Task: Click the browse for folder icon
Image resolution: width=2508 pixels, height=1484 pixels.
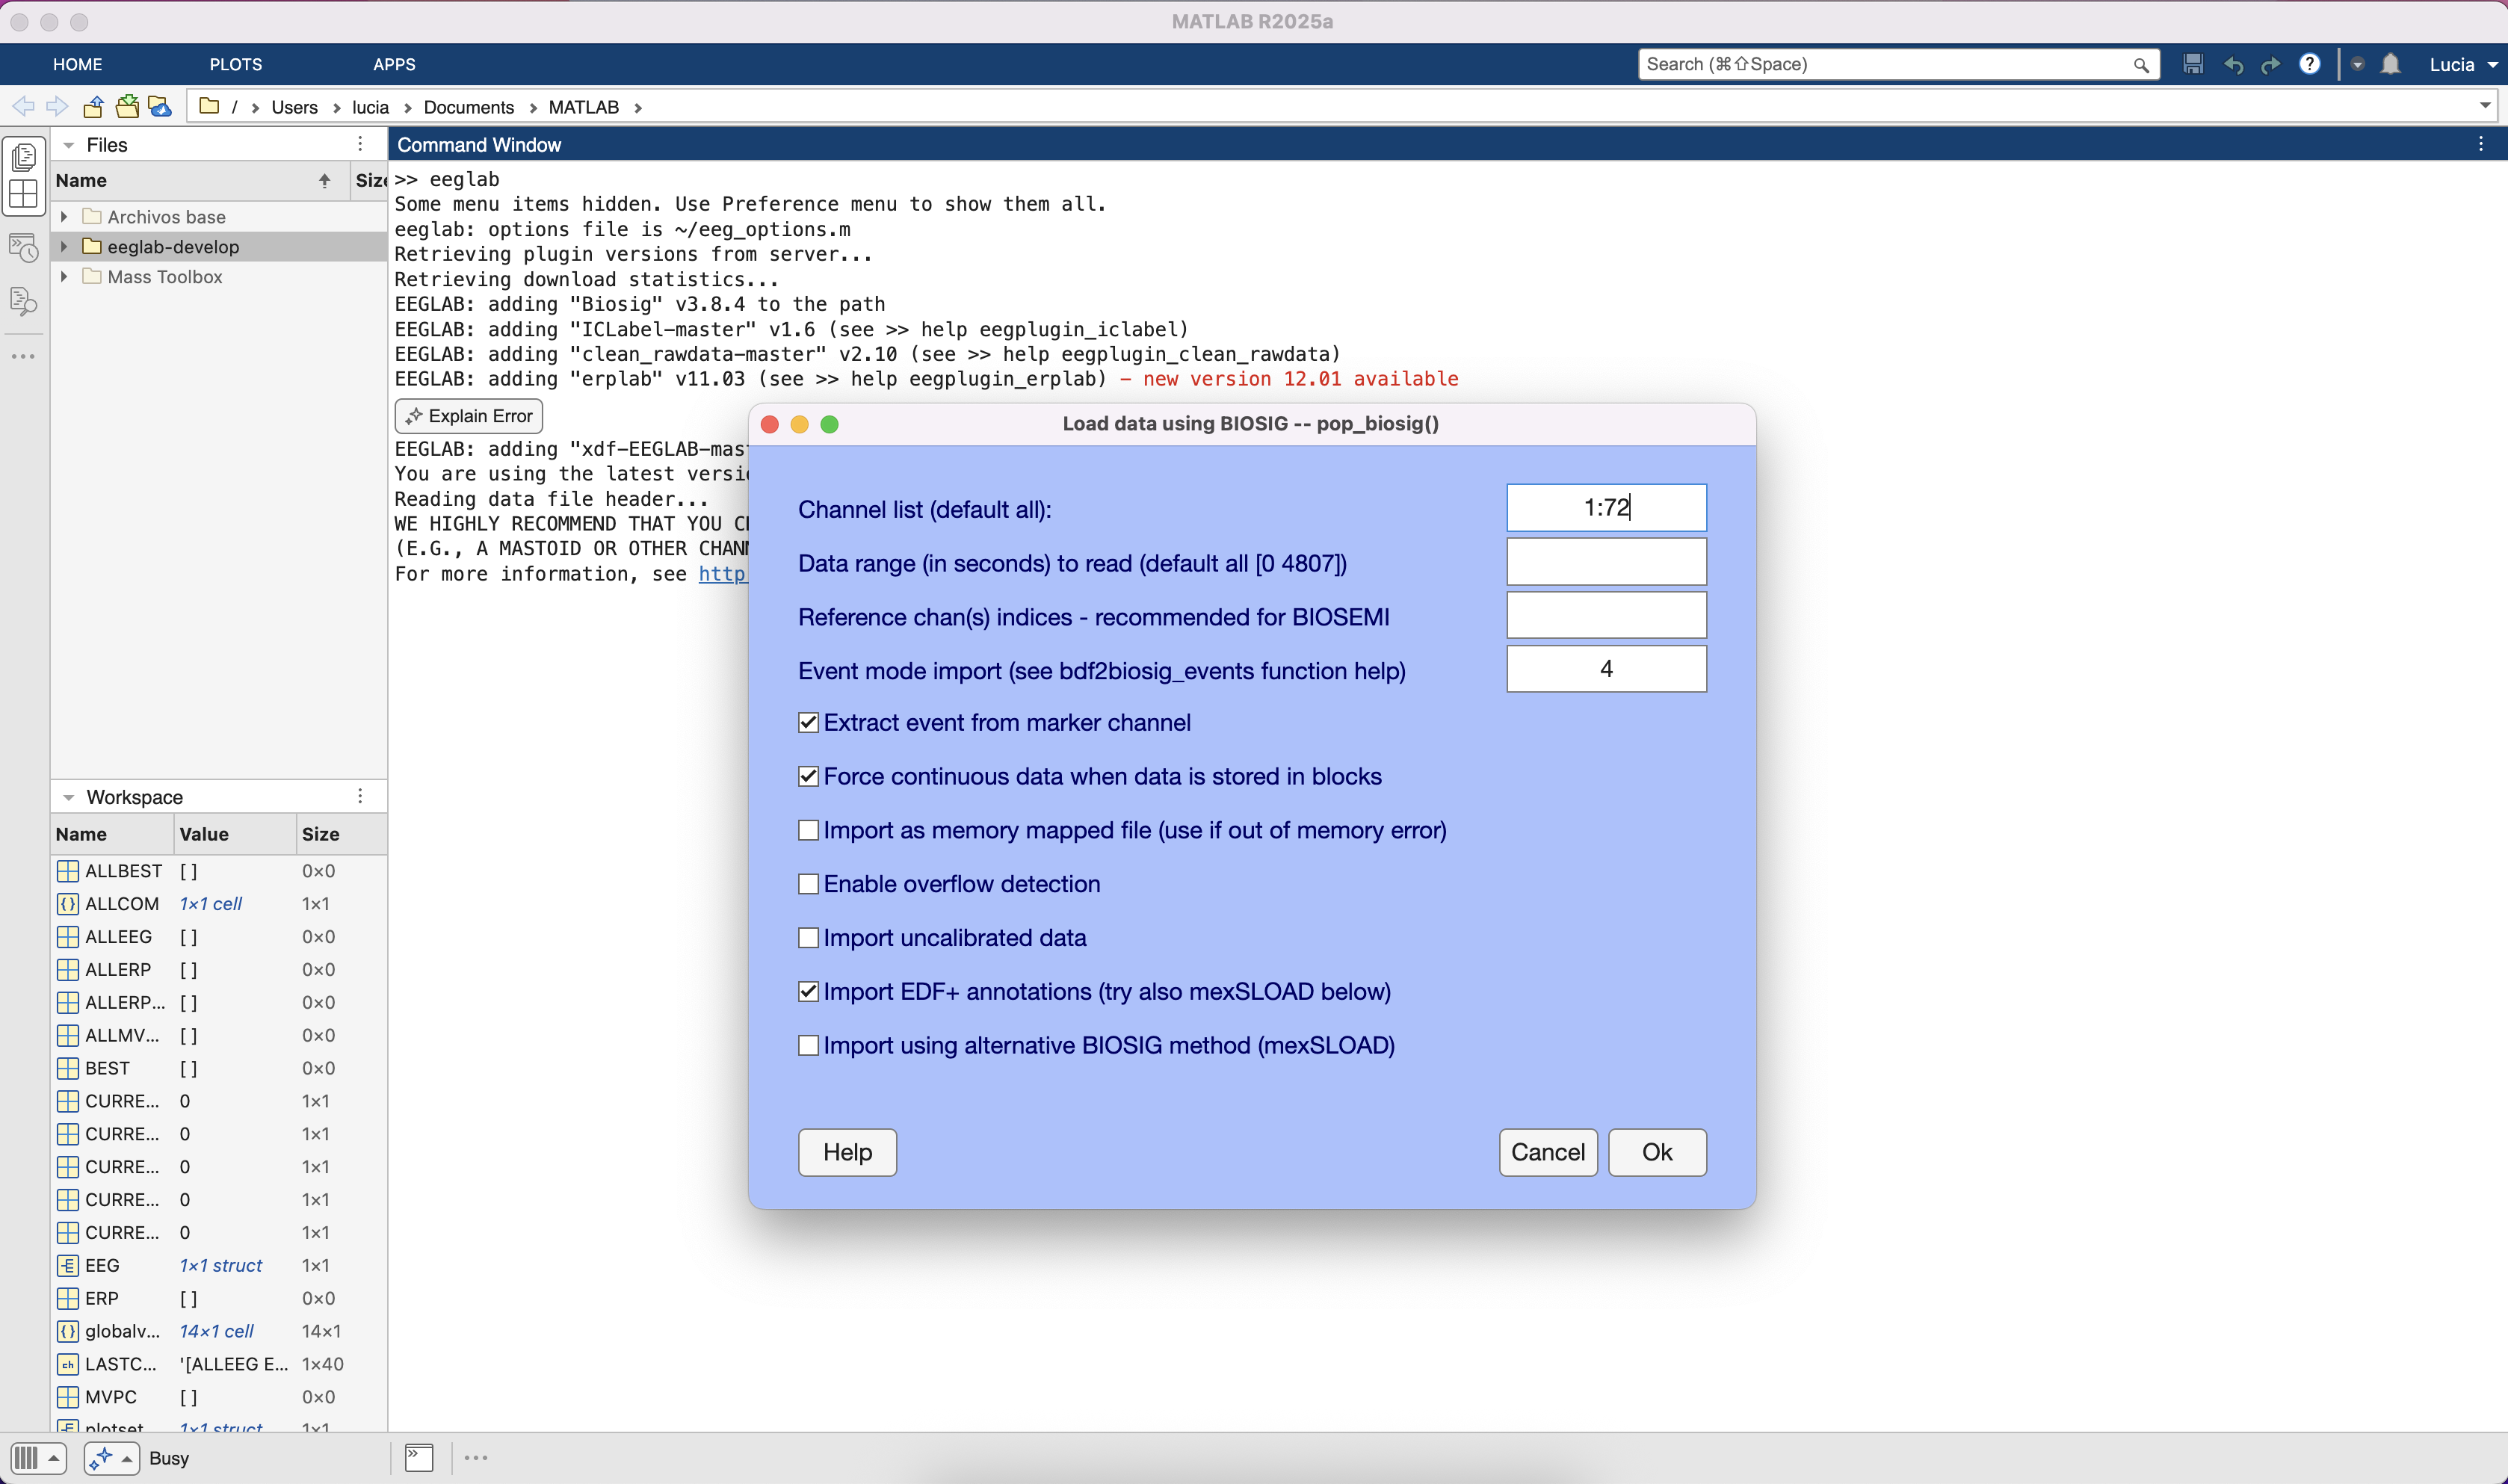Action: 127,107
